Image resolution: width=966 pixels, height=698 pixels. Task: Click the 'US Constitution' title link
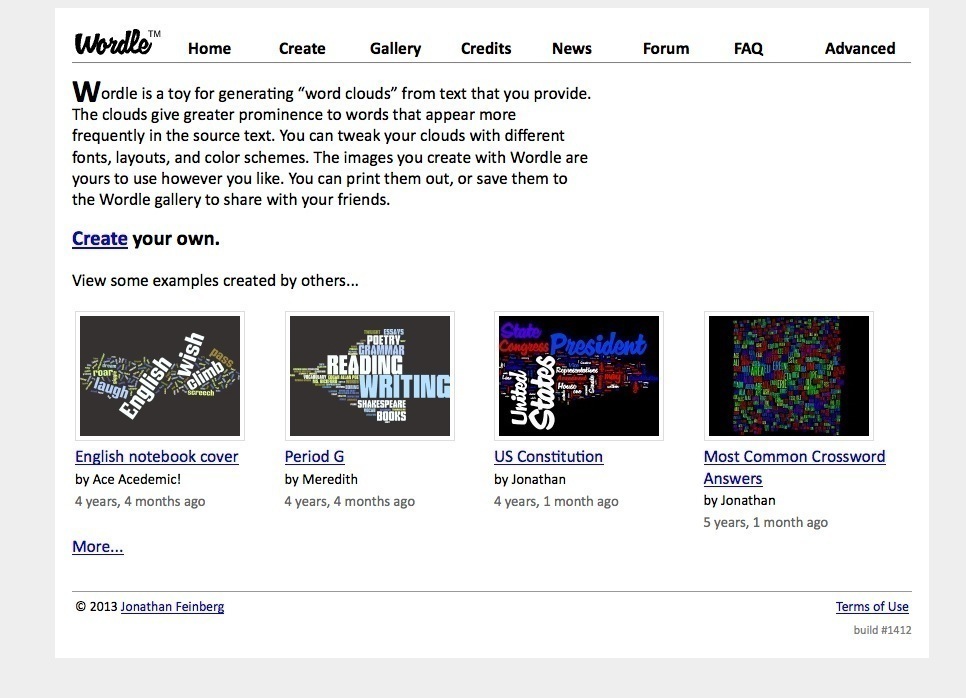click(548, 457)
